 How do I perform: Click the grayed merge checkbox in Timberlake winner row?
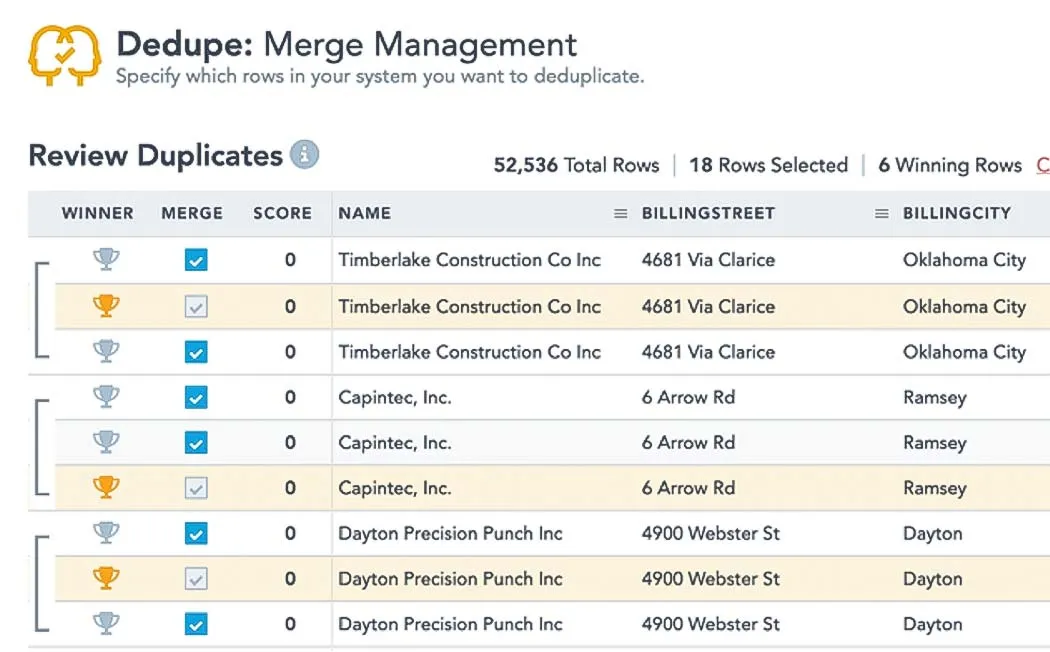coord(196,307)
